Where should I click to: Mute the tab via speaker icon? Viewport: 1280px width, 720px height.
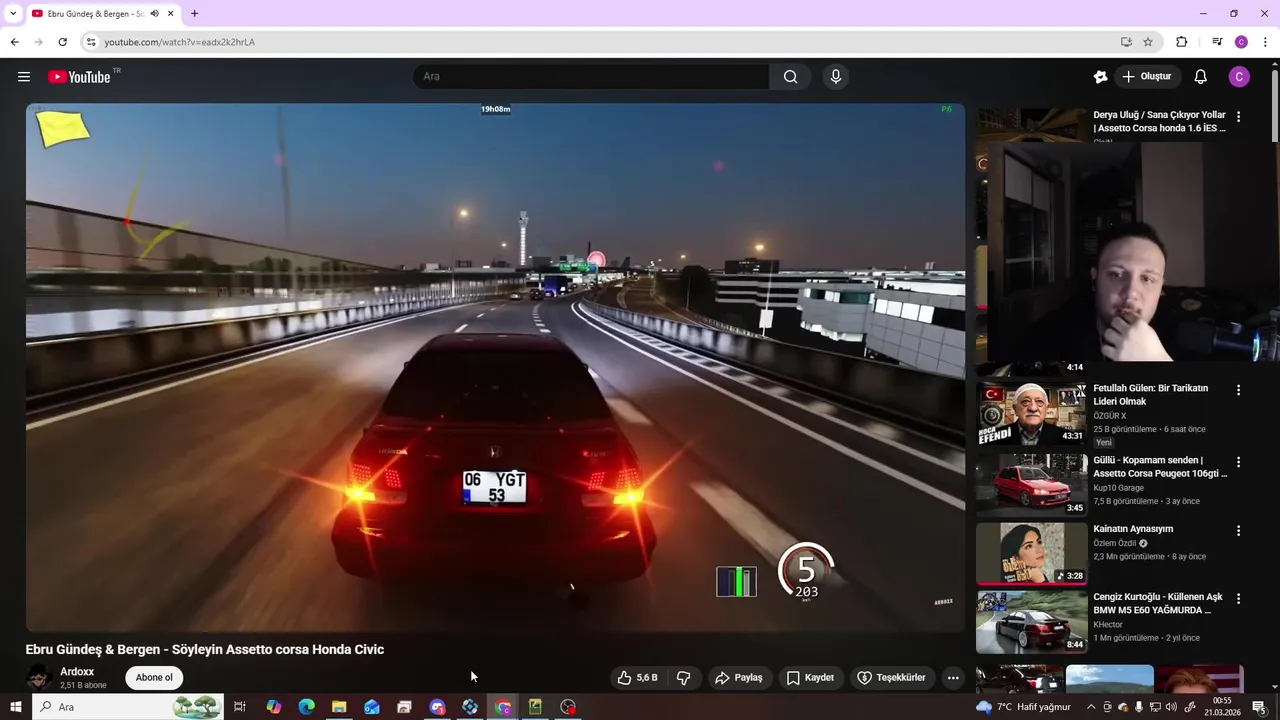click(155, 13)
